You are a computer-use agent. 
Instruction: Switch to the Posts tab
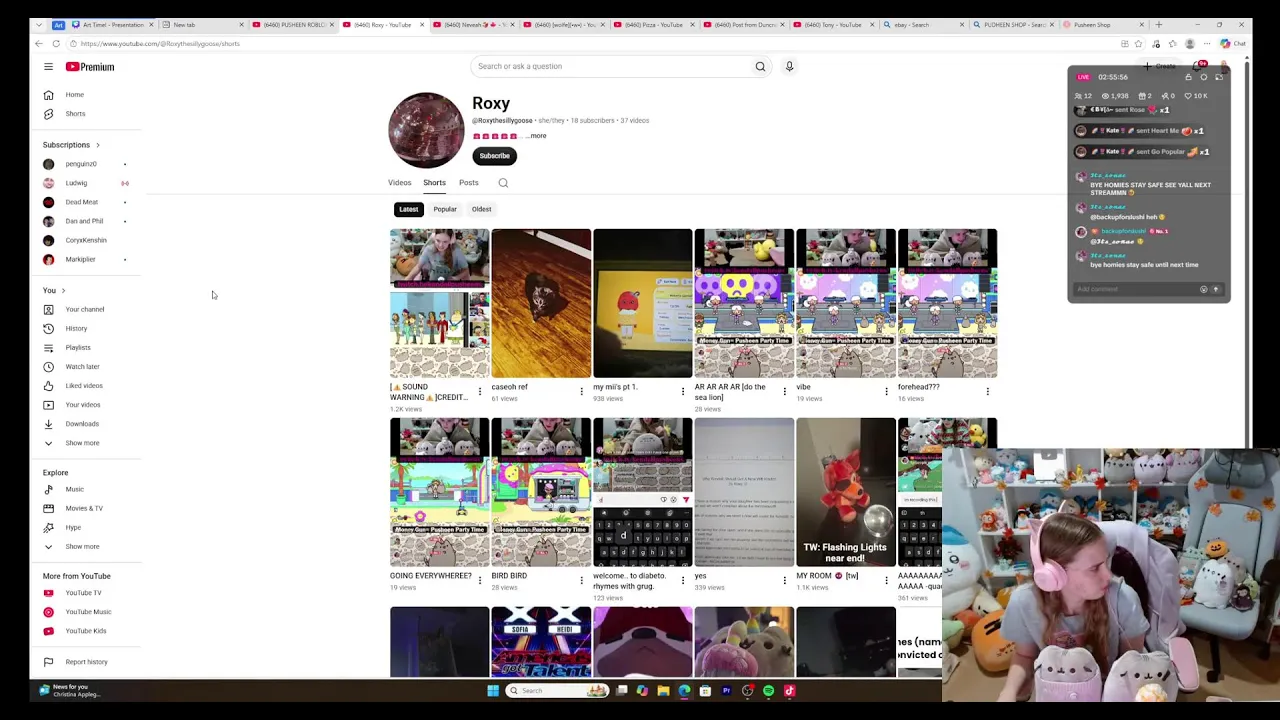(468, 183)
